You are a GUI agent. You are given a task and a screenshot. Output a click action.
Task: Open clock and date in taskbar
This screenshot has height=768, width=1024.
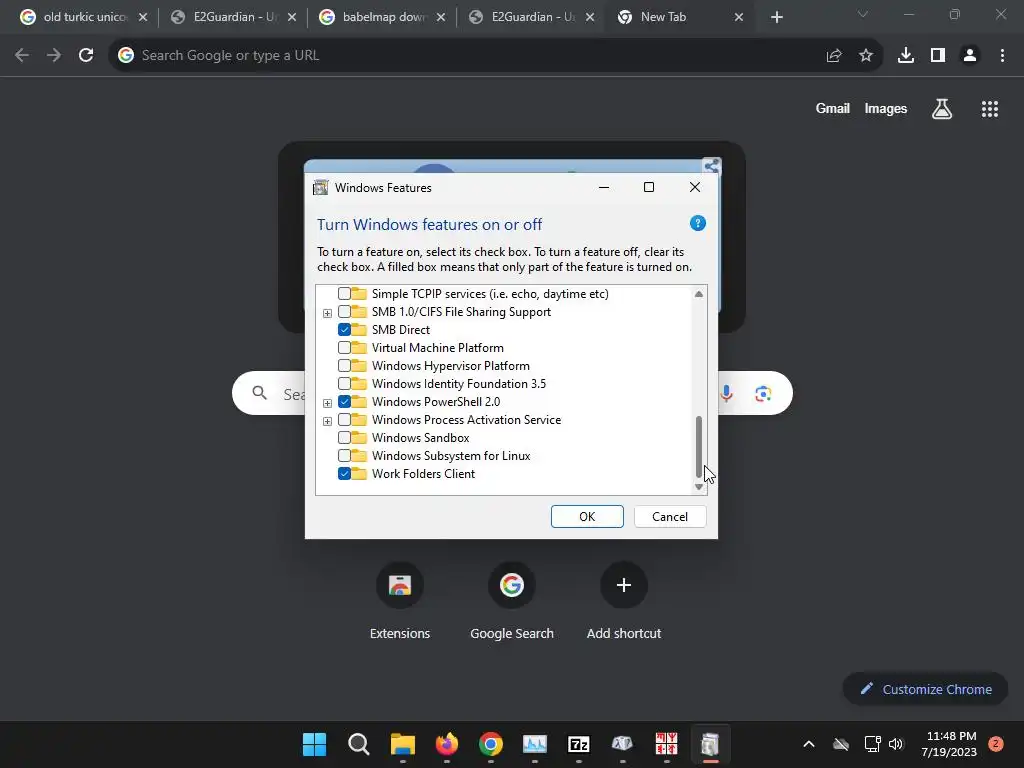pyautogui.click(x=949, y=744)
